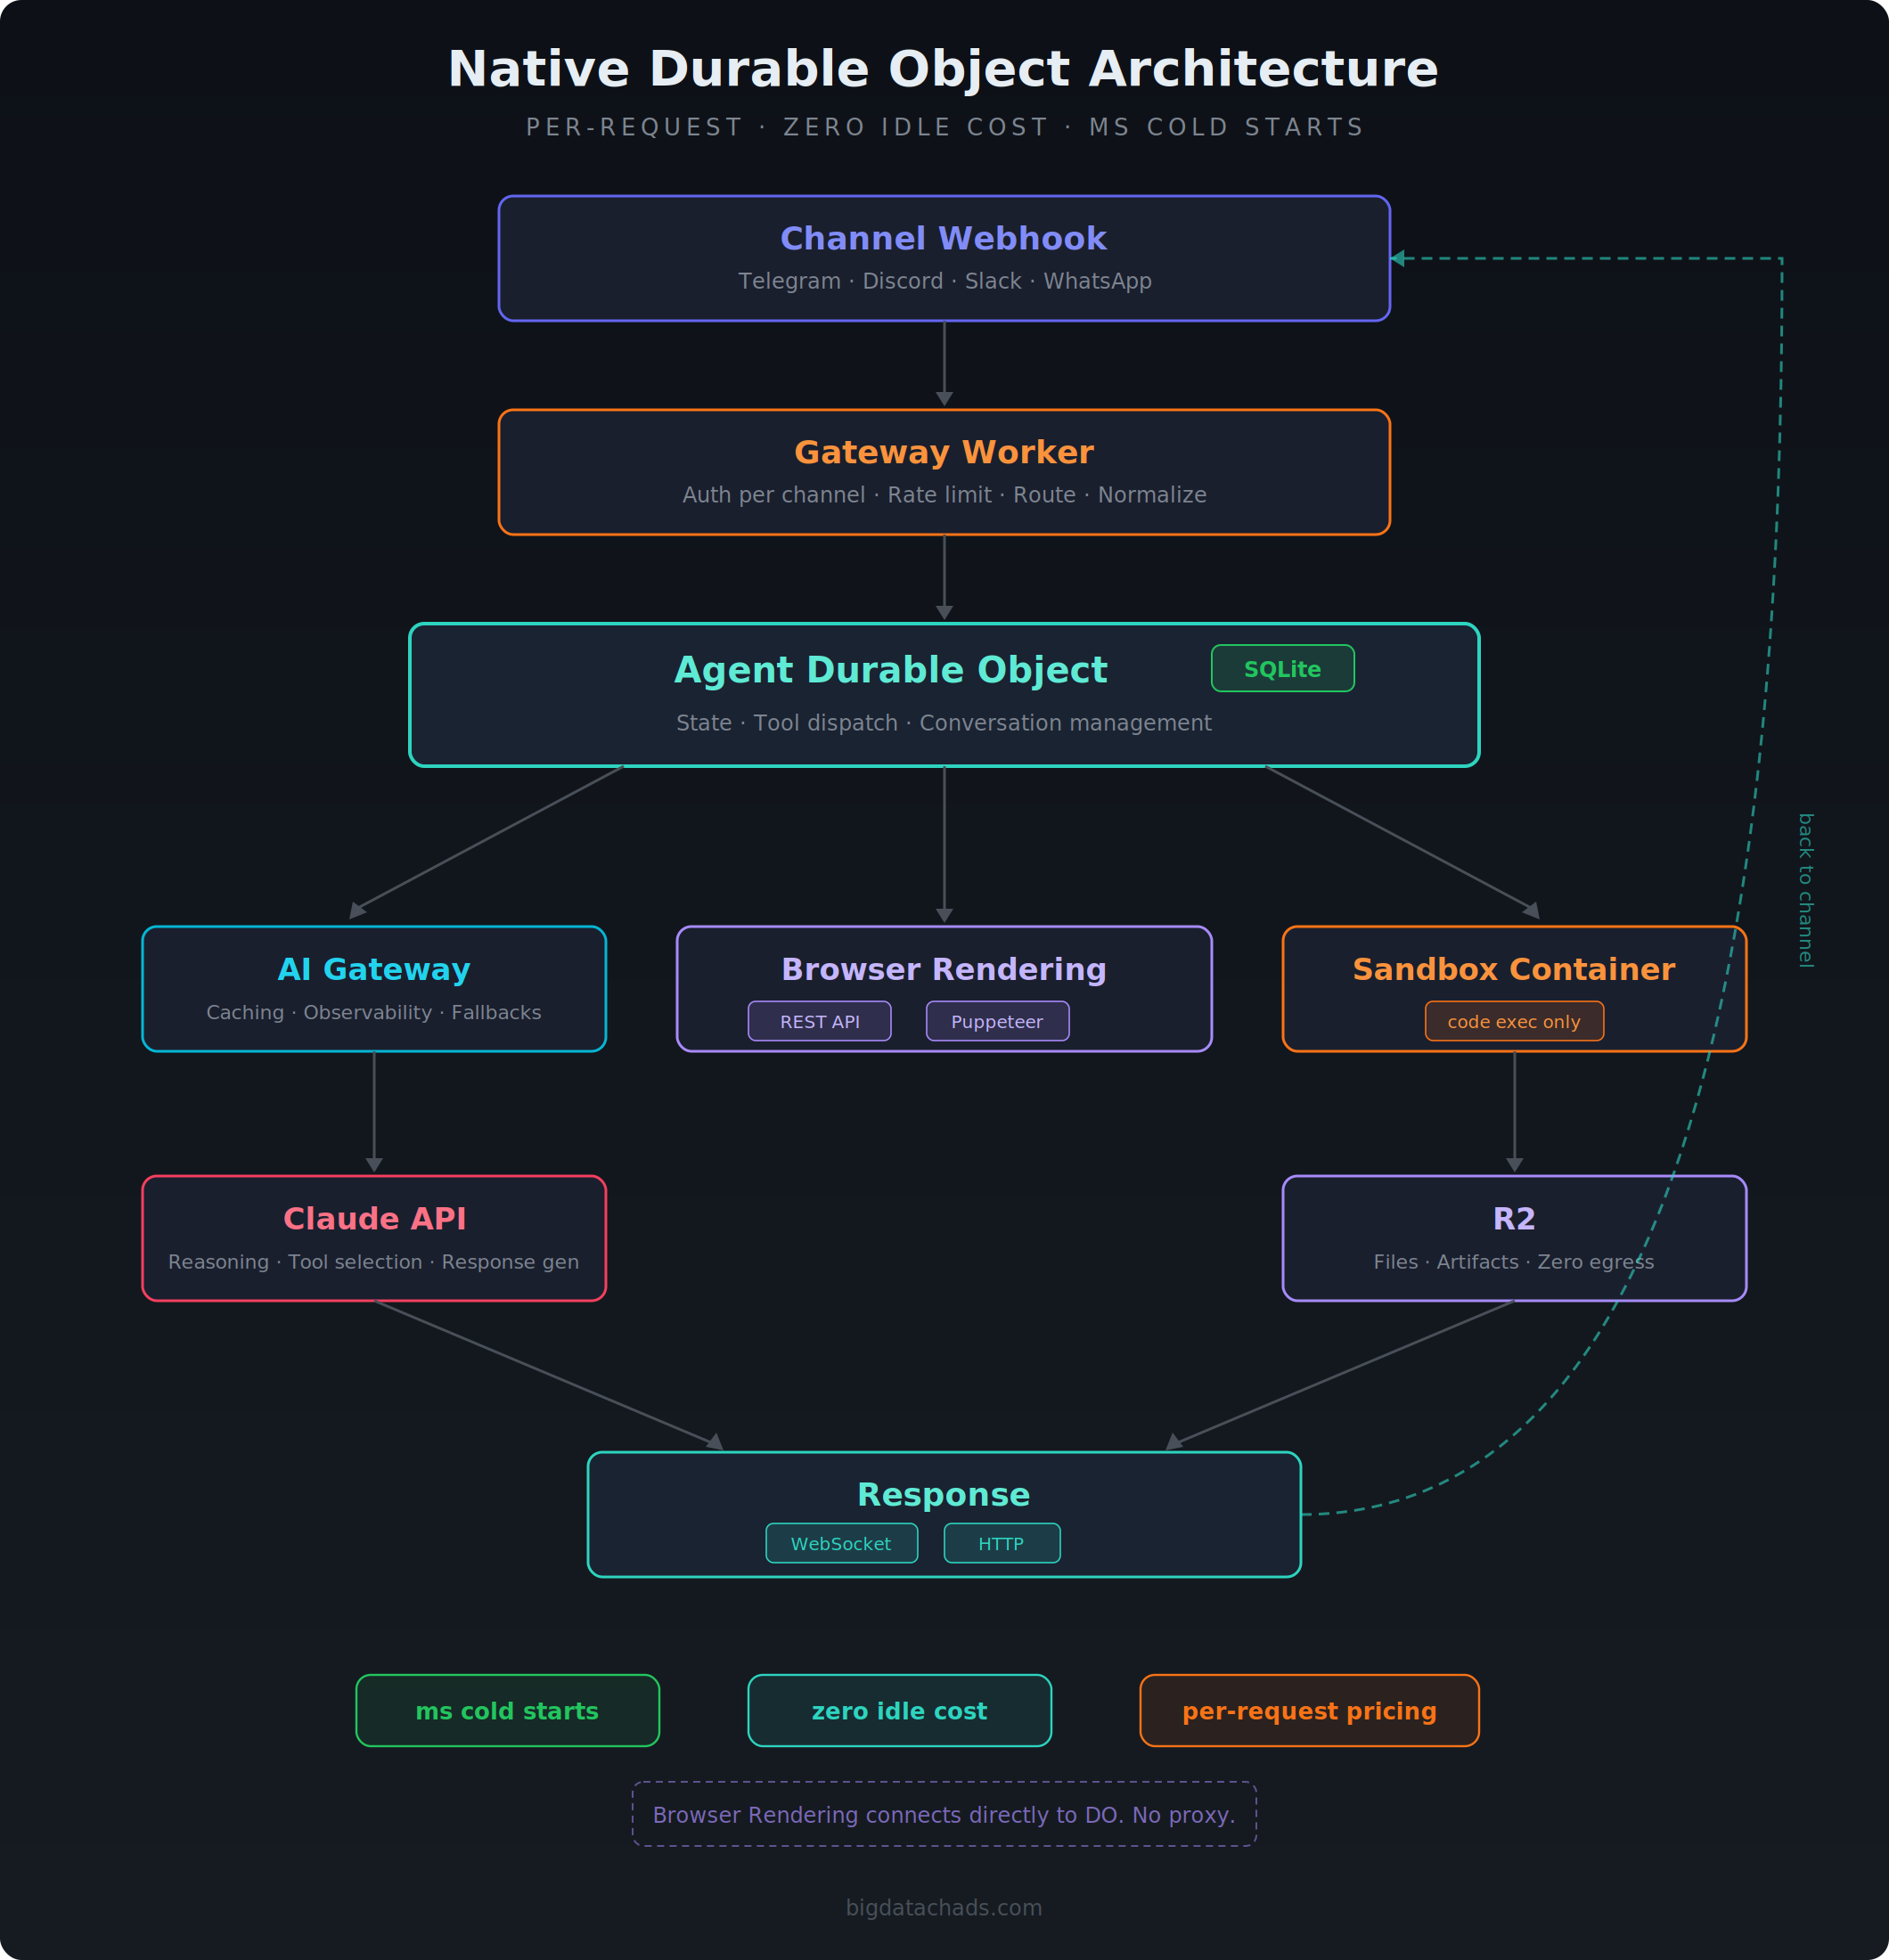
Task: Click the bigdatachads.com footer link
Action: pos(943,1906)
